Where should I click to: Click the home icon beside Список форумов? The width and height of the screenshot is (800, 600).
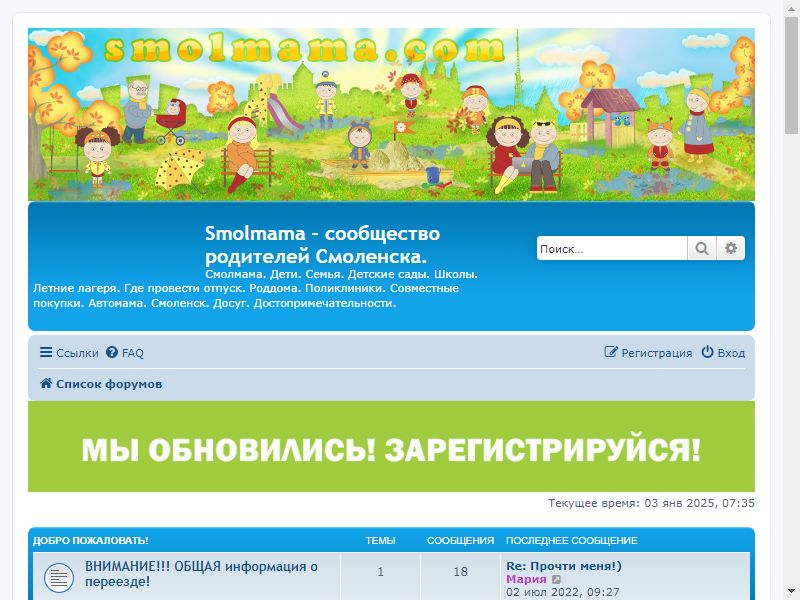coord(46,383)
